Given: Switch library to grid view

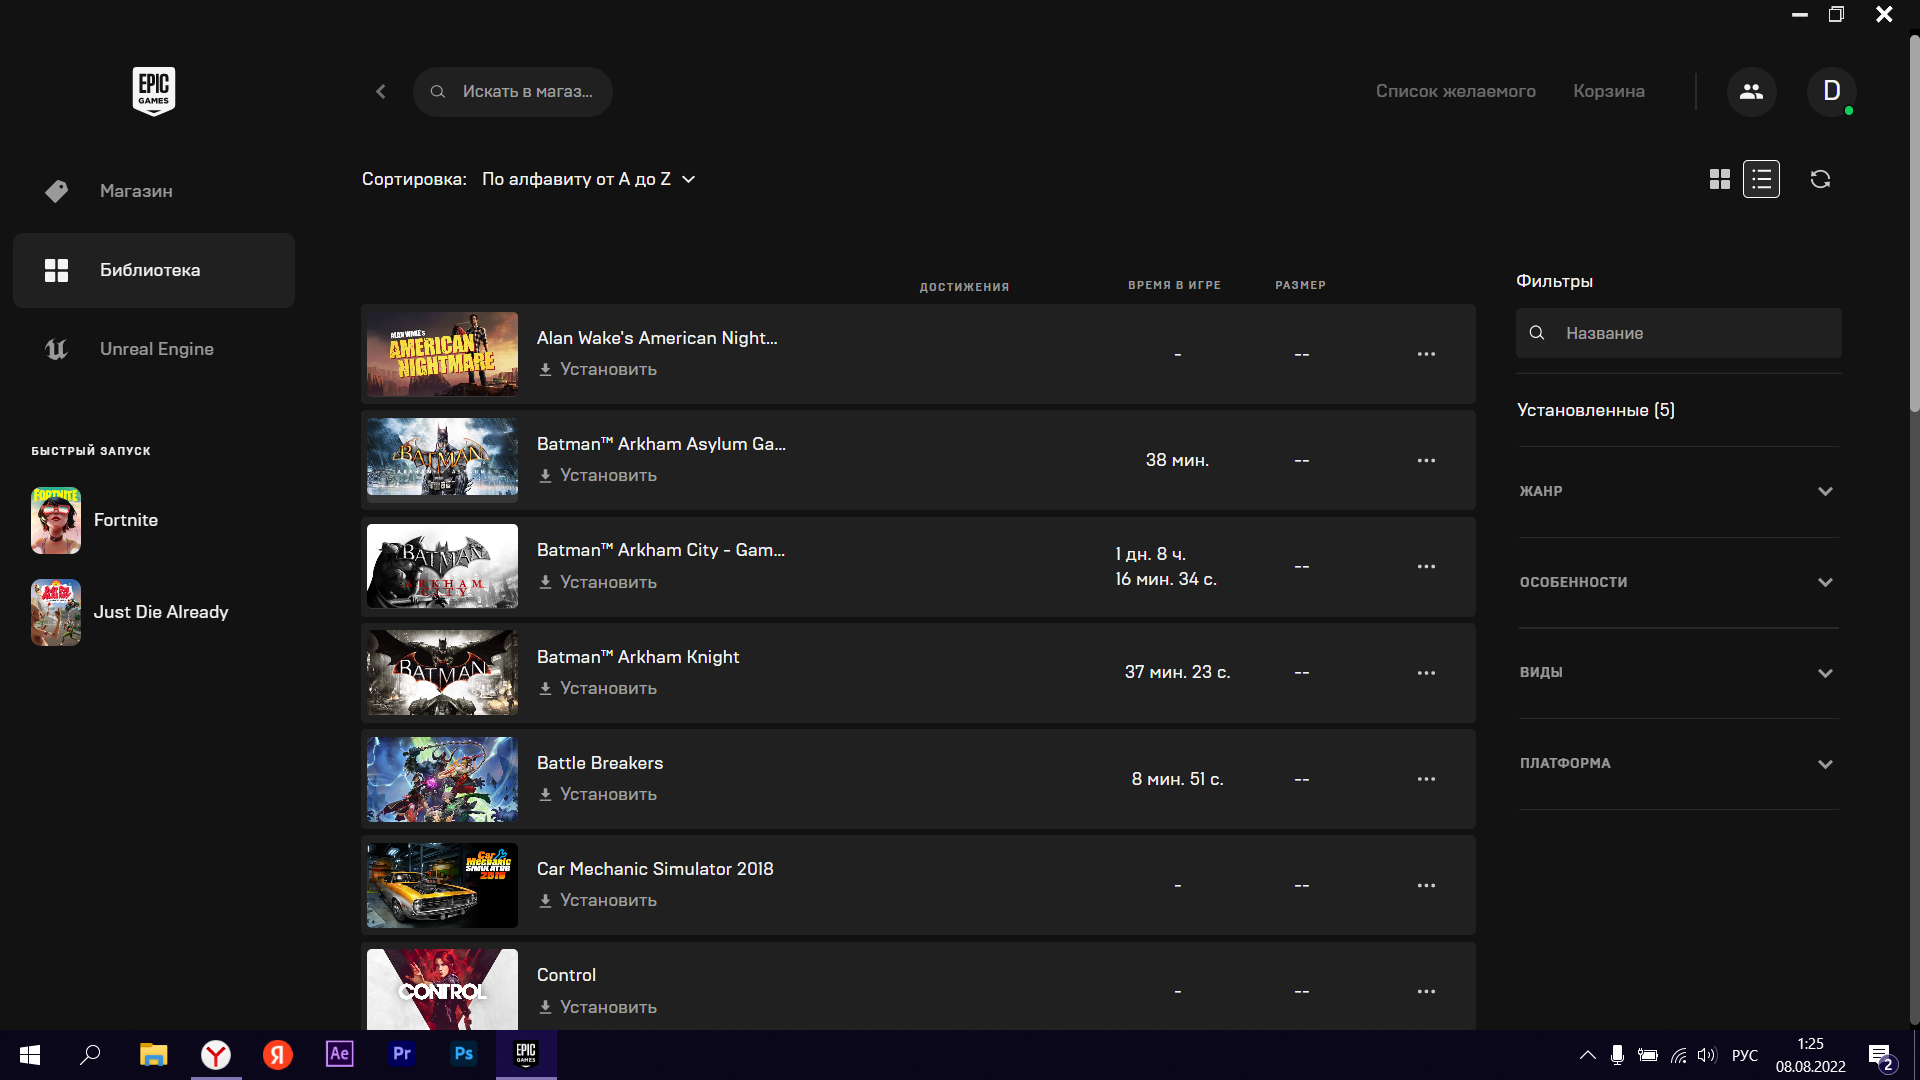Looking at the screenshot, I should pos(1719,179).
